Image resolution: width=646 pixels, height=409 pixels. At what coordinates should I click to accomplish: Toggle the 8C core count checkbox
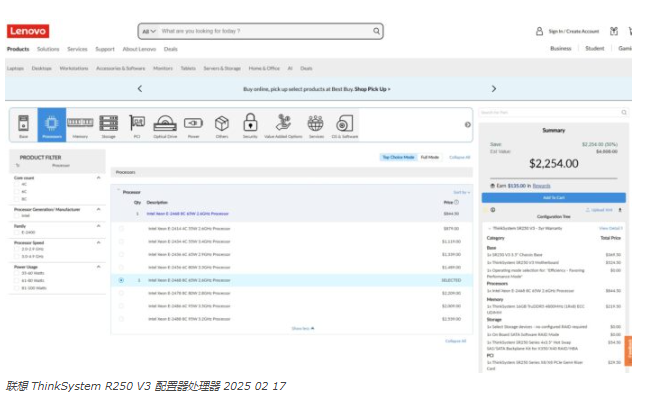pos(17,199)
